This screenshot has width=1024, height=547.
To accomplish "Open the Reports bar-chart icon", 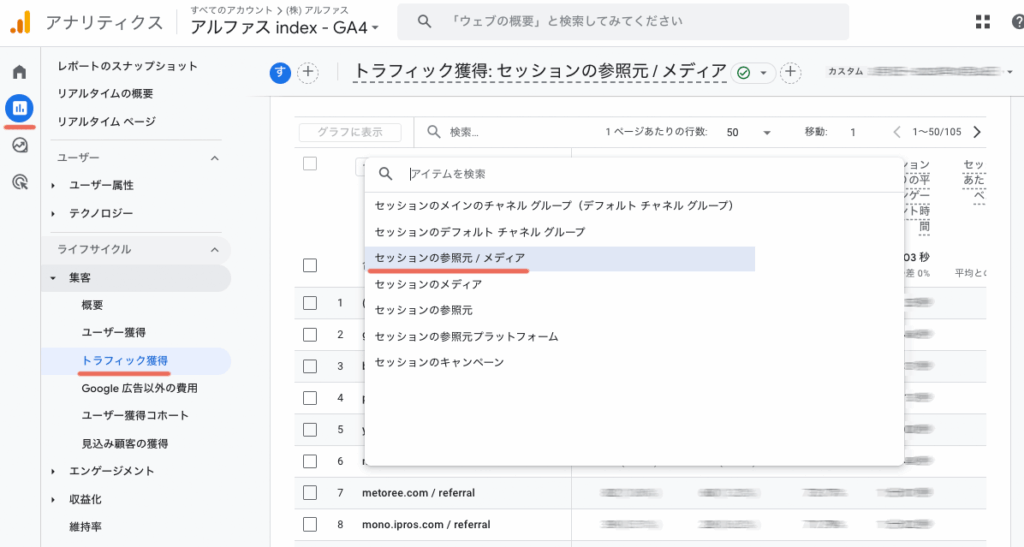I will (19, 108).
